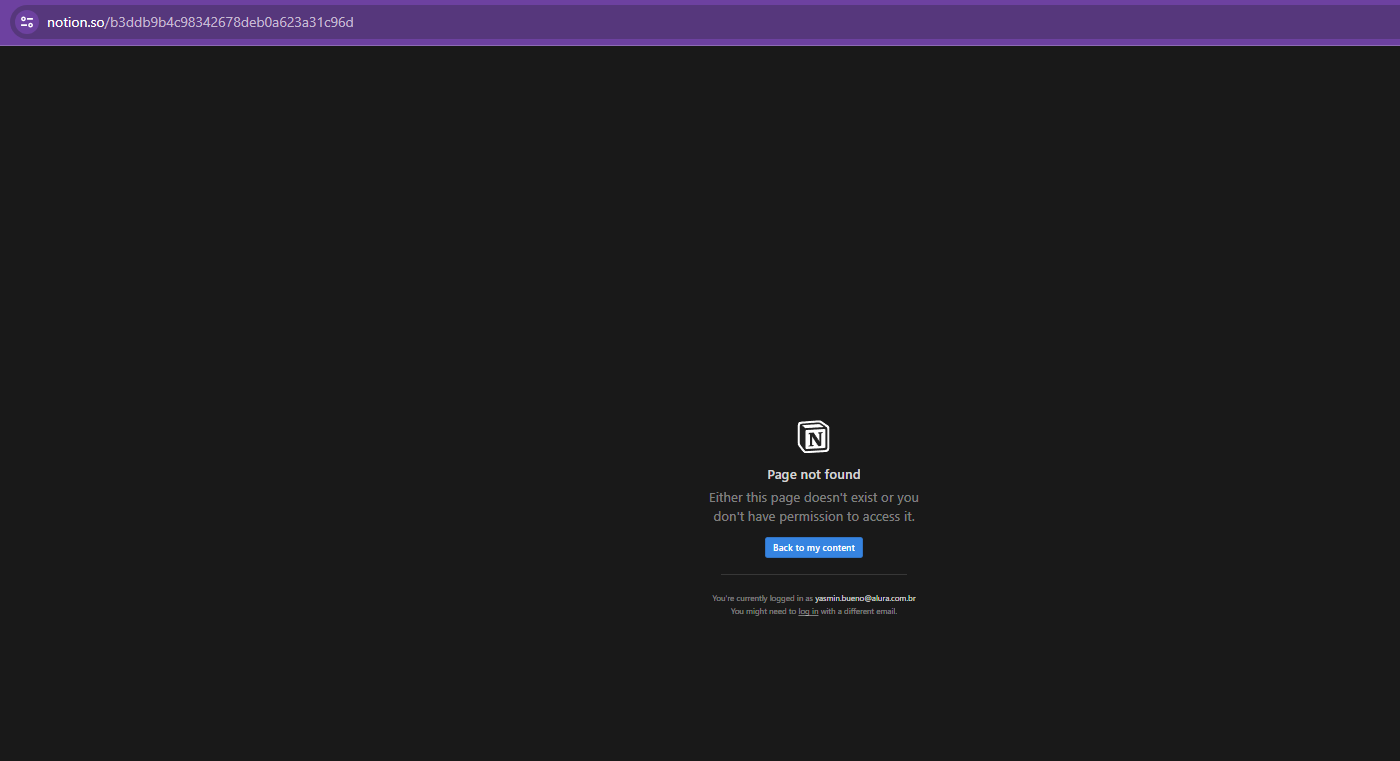Click the Notion logo above Page not found

pos(813,437)
